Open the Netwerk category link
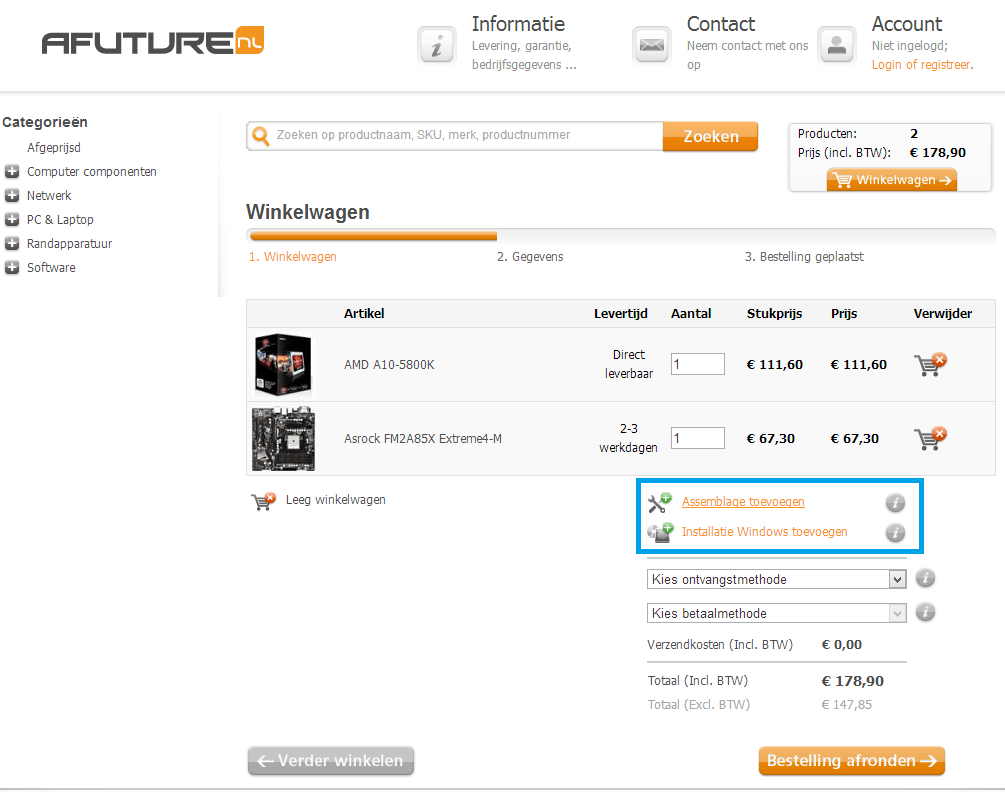The width and height of the screenshot is (1005, 801). pyautogui.click(x=49, y=195)
